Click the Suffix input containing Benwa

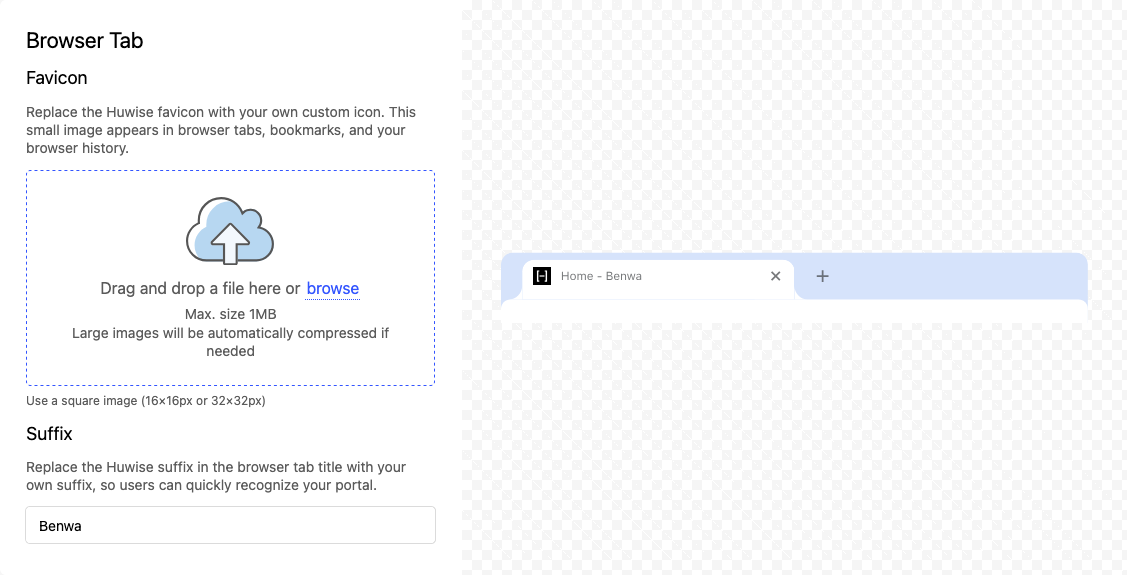click(230, 525)
